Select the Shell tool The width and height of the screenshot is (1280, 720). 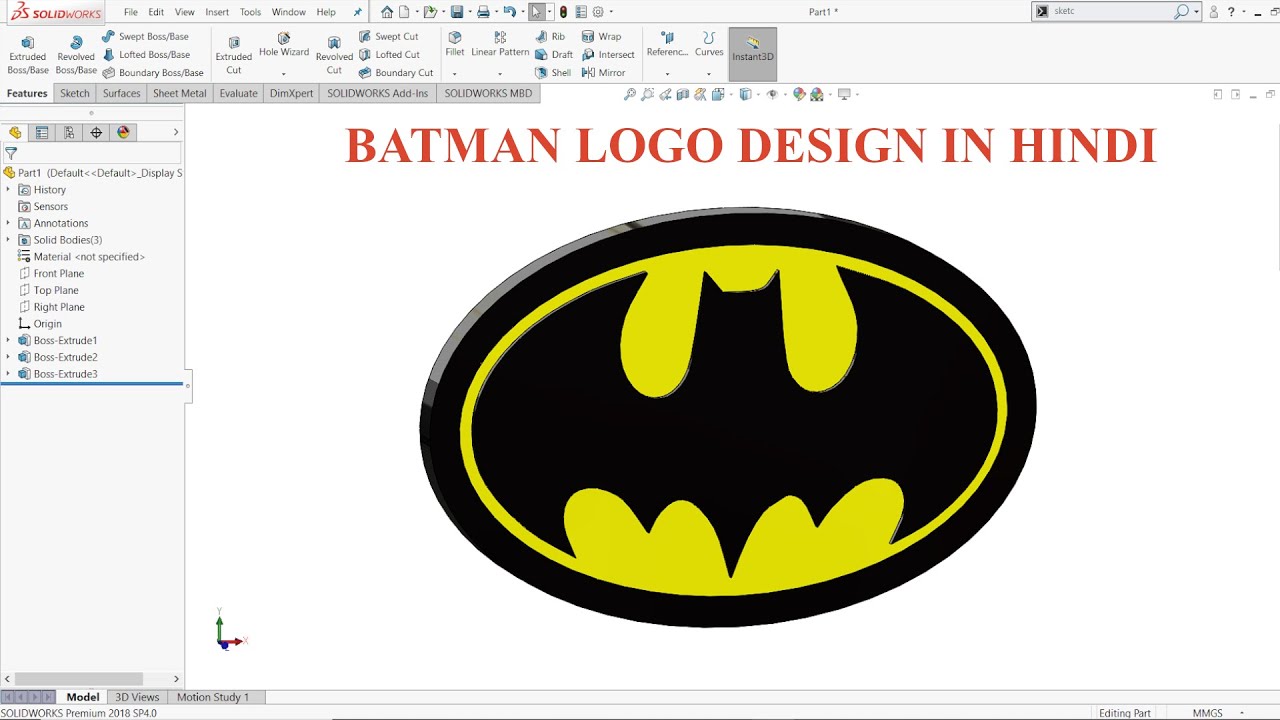coord(553,73)
